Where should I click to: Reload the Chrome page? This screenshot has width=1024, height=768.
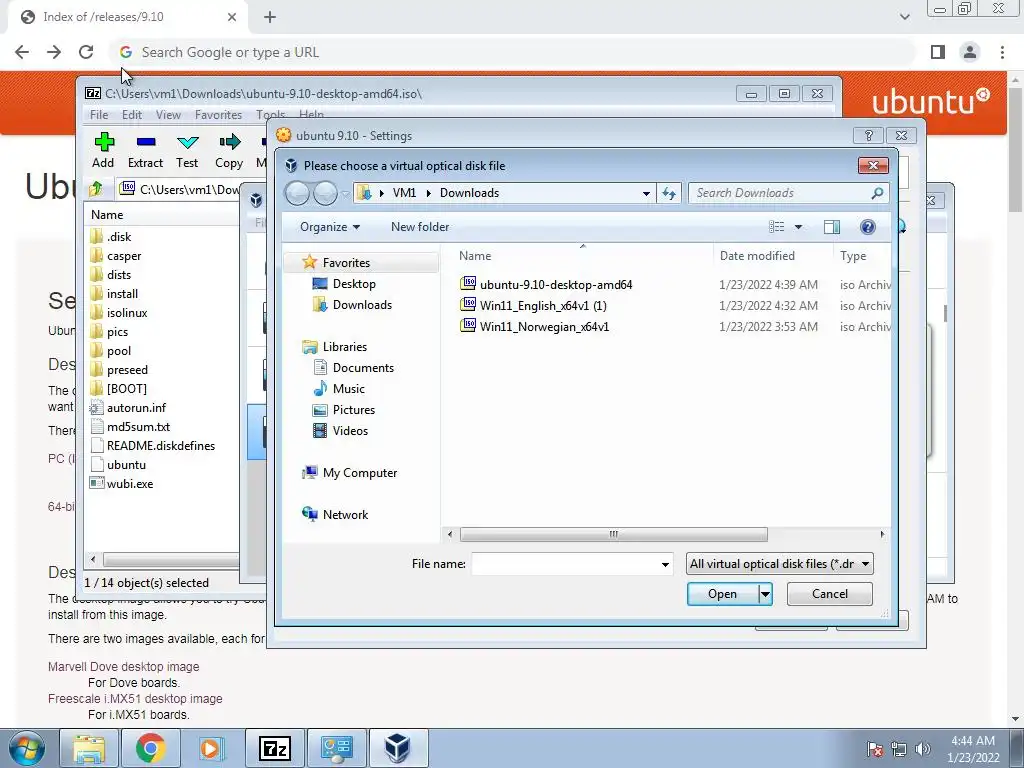tap(86, 52)
